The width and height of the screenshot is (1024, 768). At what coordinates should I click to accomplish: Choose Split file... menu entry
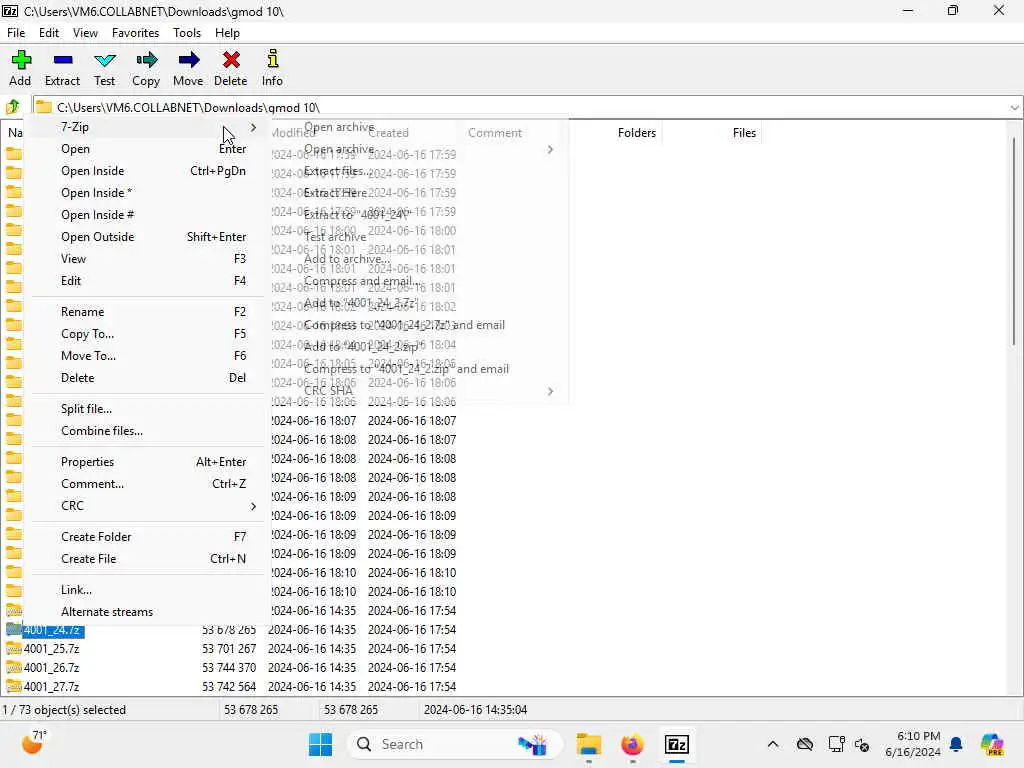(147, 409)
